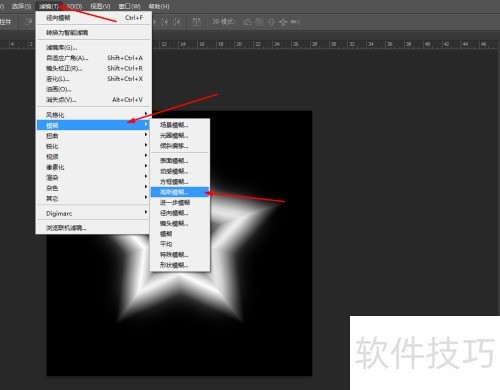Reapply last filter 径向模糊 with Ctrl+F shortcut
The width and height of the screenshot is (500, 390).
coord(94,18)
